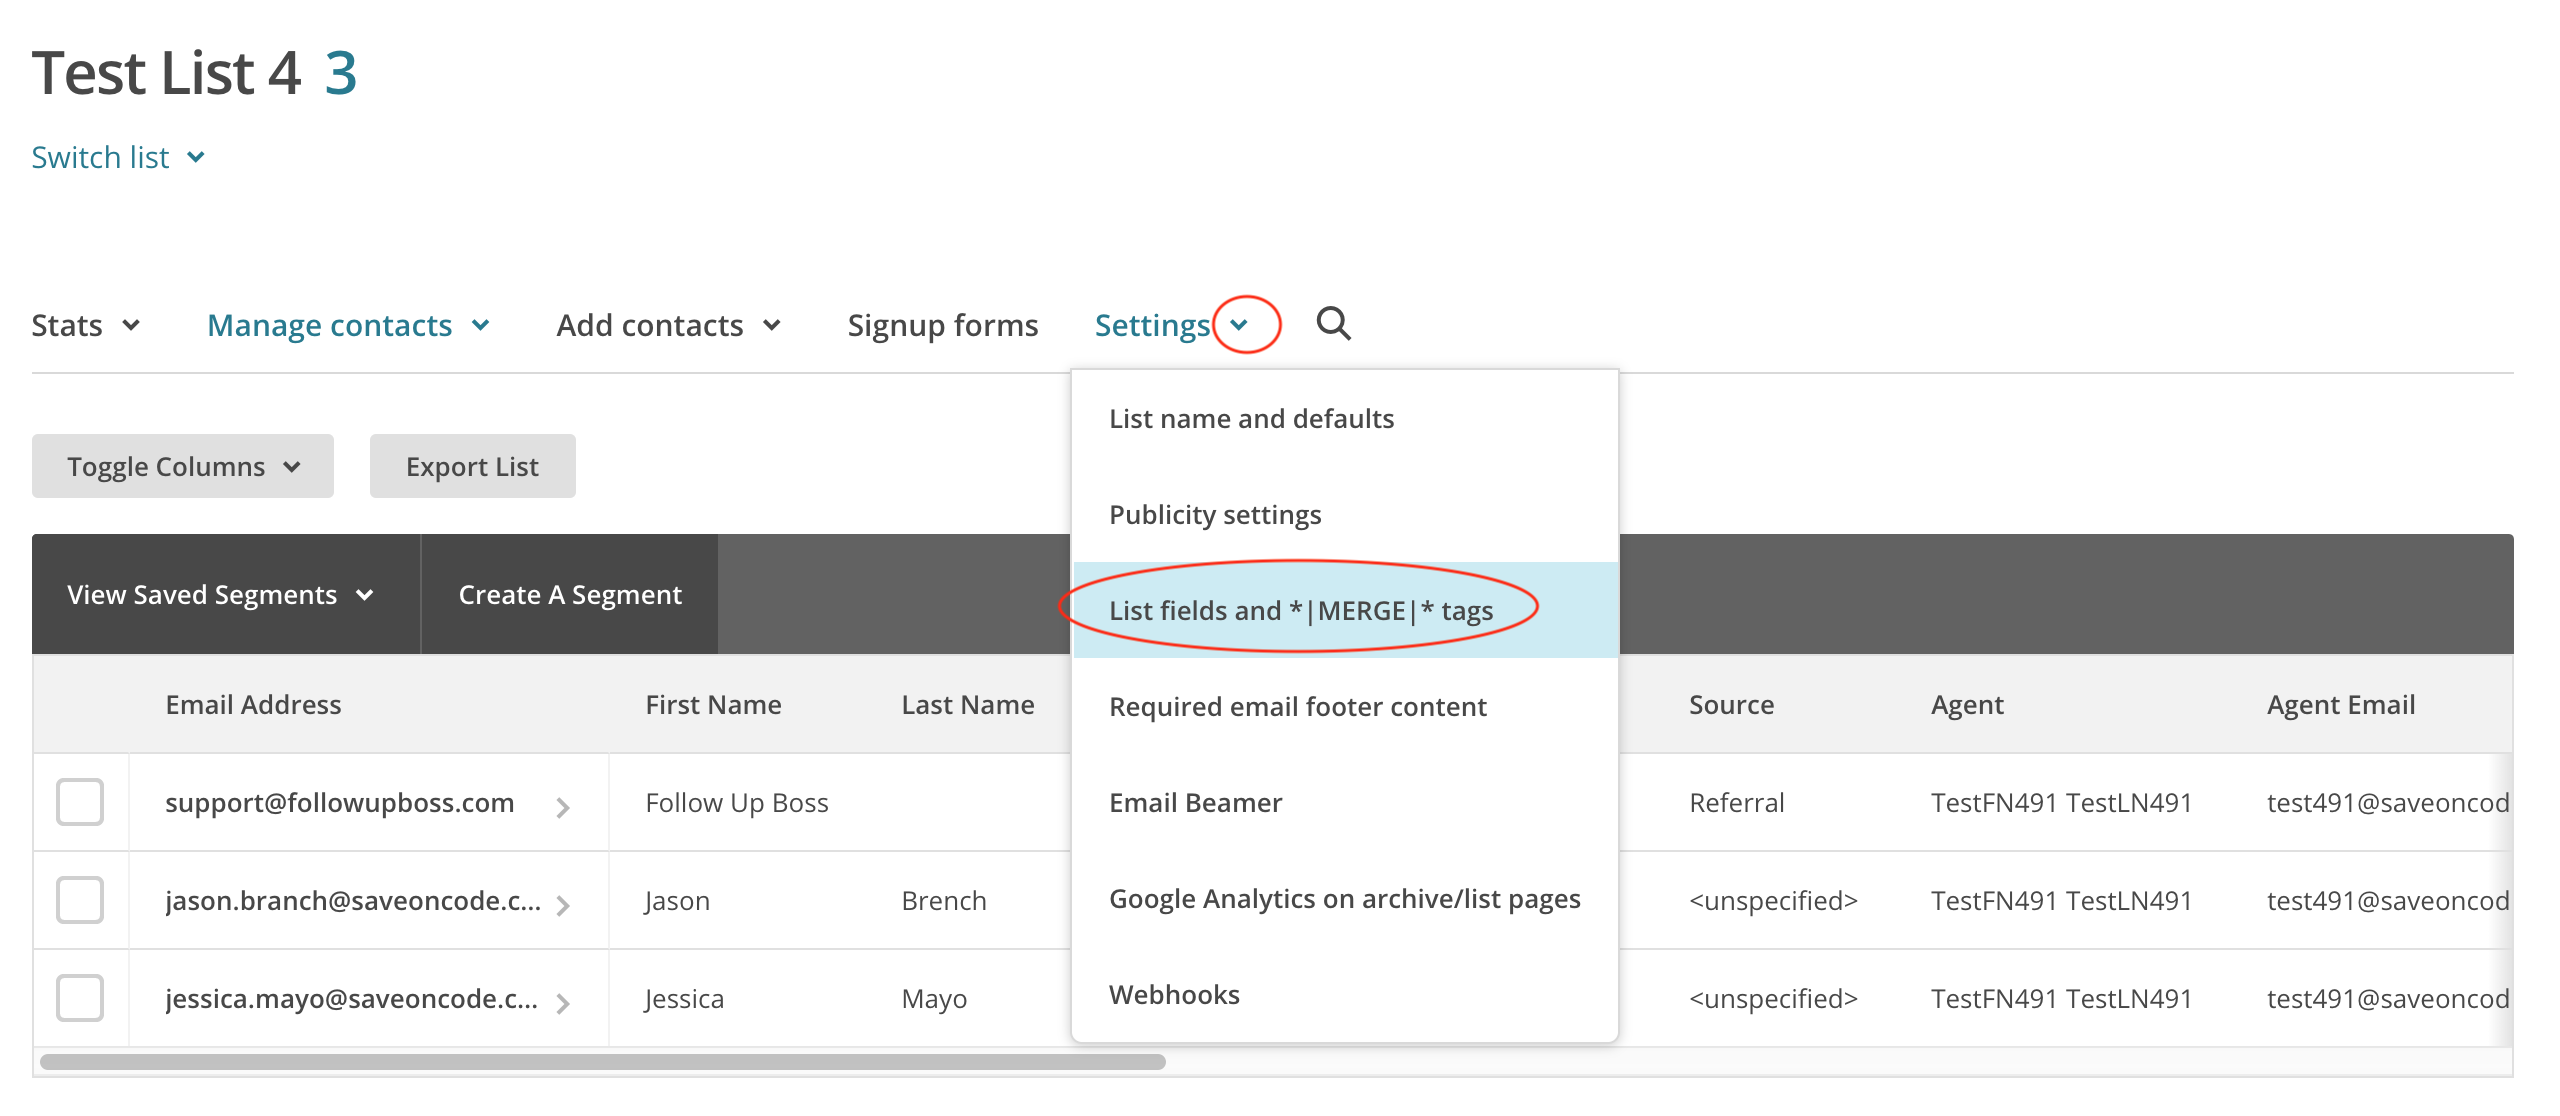The height and width of the screenshot is (1116, 2560).
Task: Click the search magnifier icon
Action: pyautogui.click(x=1333, y=324)
